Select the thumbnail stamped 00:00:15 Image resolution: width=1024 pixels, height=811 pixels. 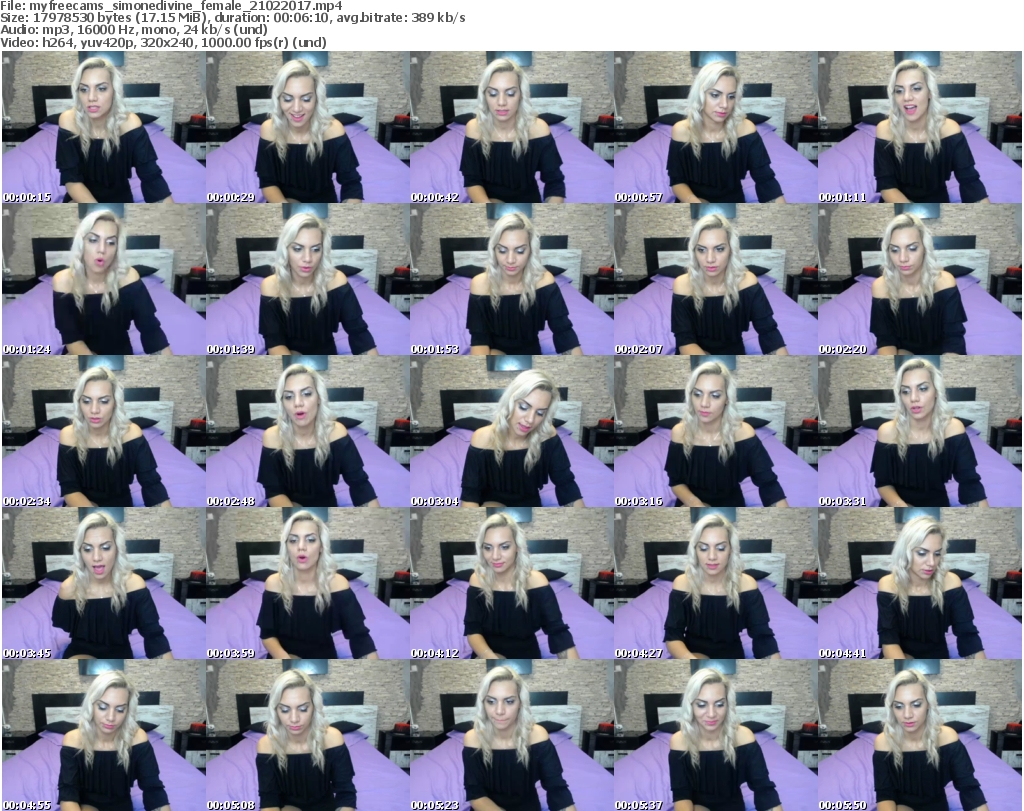pos(104,127)
